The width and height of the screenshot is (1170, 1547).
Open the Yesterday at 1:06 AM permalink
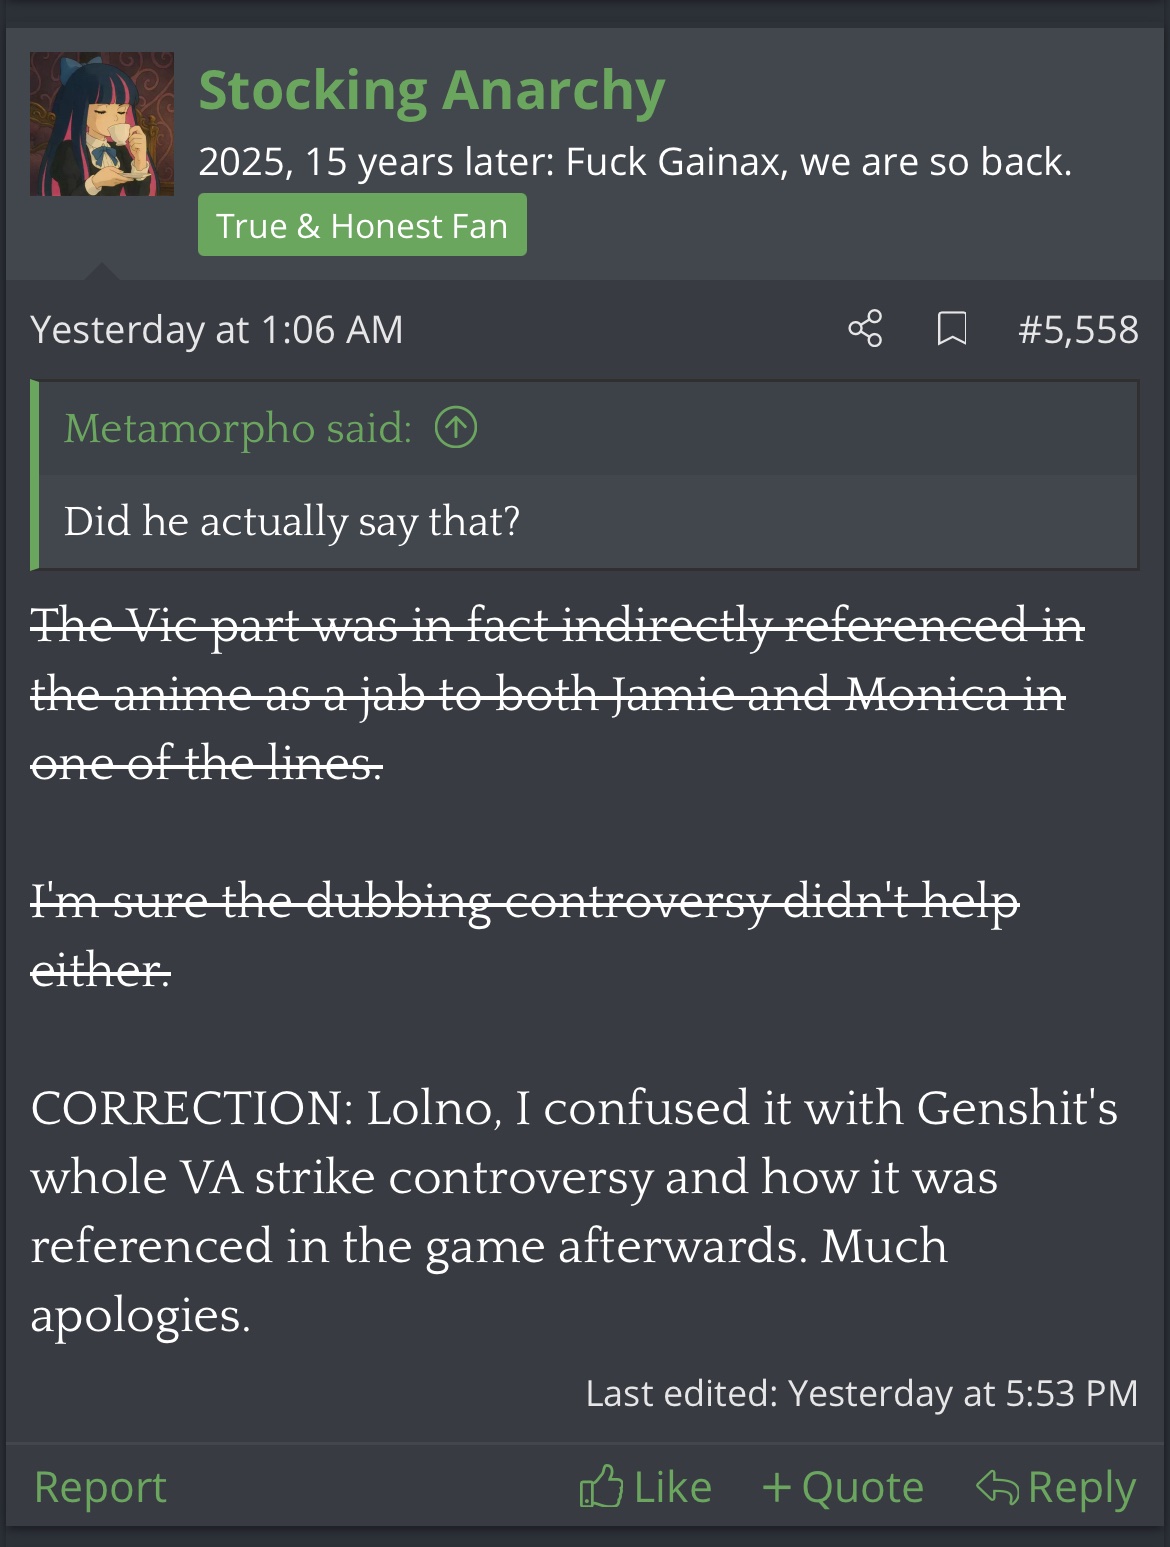[x=217, y=329]
